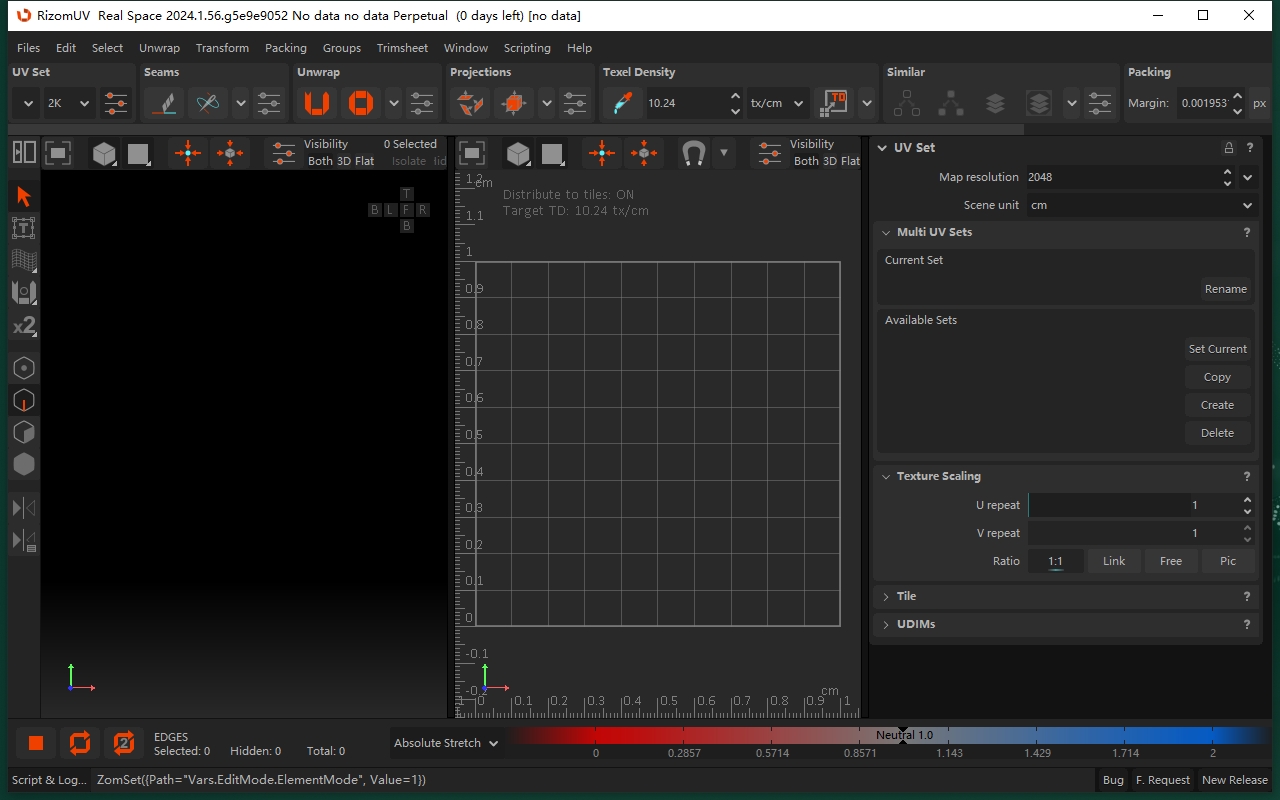
Task: Open the Seams settings sliders icon
Action: (269, 103)
